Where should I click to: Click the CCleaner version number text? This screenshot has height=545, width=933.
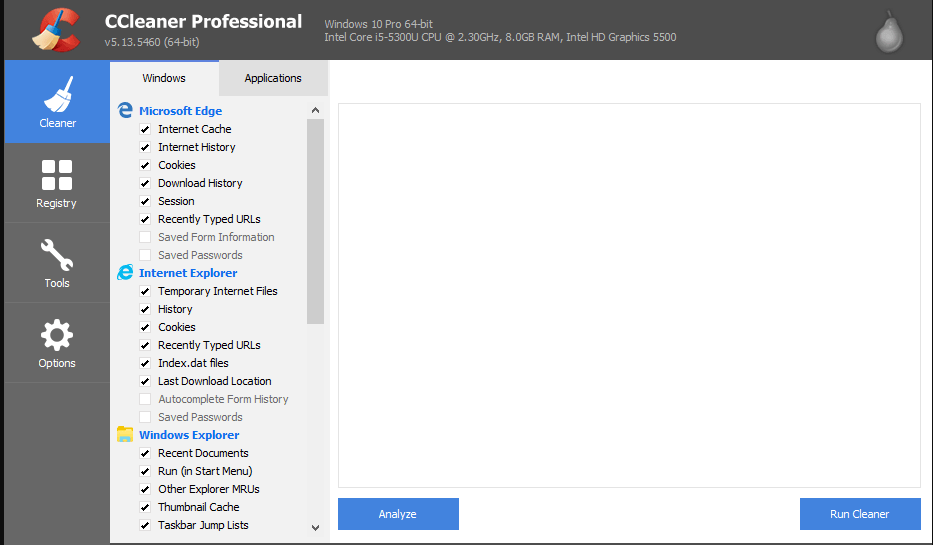pyautogui.click(x=152, y=42)
